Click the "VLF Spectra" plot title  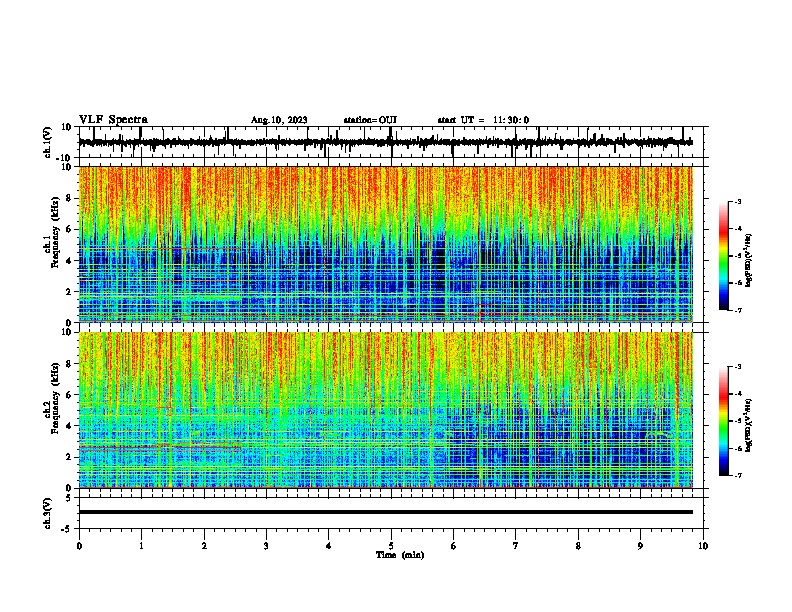pyautogui.click(x=113, y=120)
